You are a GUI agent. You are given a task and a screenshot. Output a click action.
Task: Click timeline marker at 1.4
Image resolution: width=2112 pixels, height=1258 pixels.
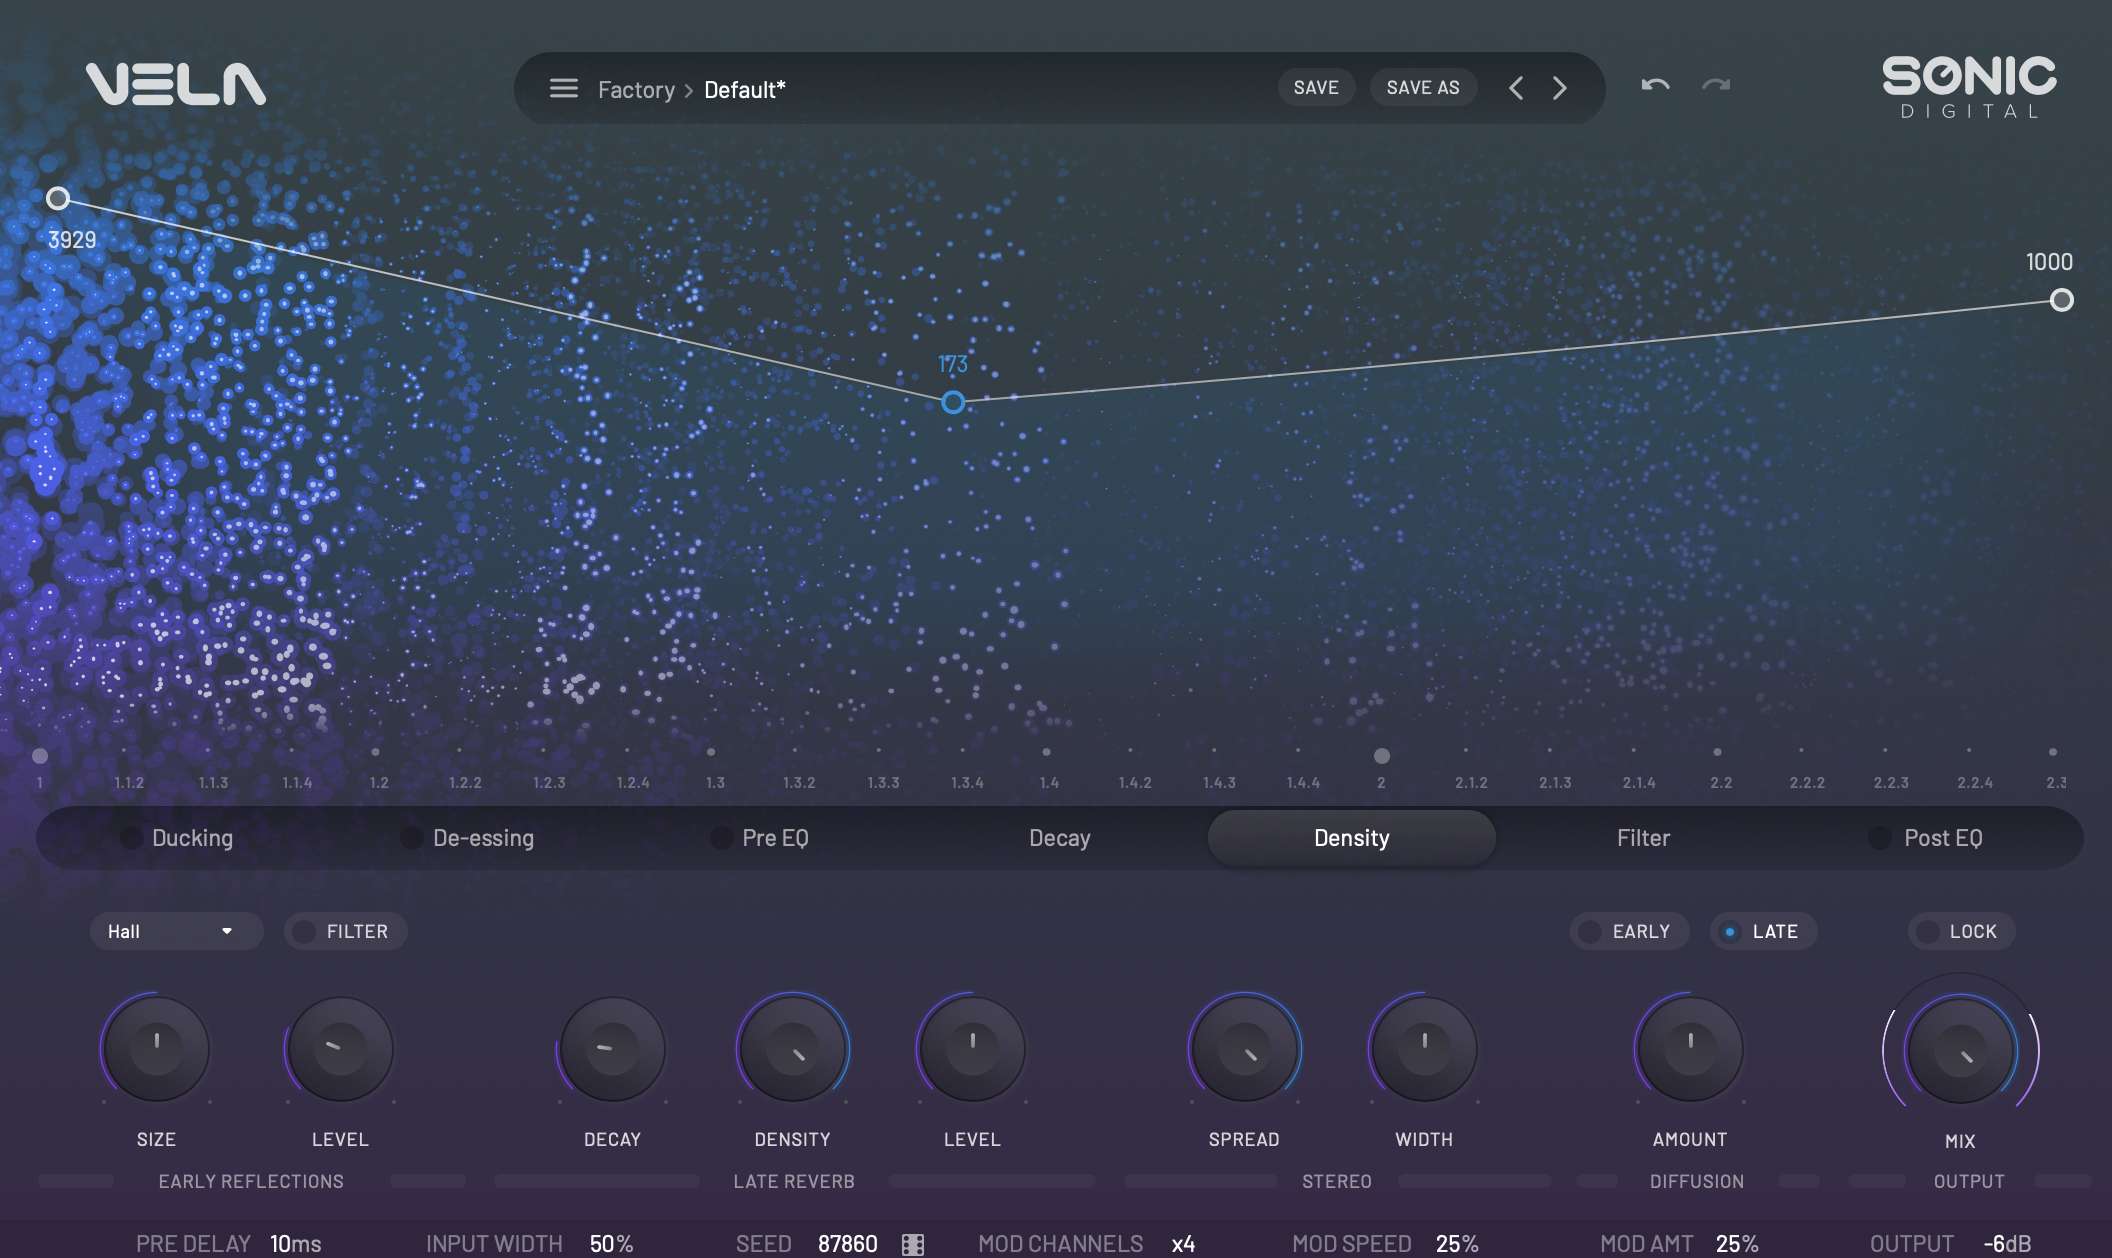[1046, 752]
